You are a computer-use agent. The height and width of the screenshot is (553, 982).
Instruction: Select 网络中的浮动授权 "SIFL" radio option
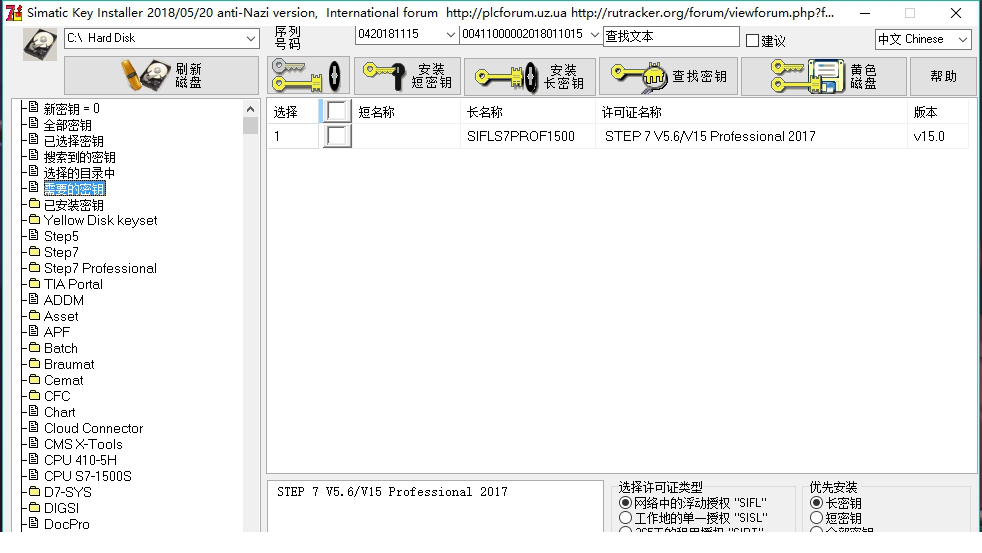[625, 503]
